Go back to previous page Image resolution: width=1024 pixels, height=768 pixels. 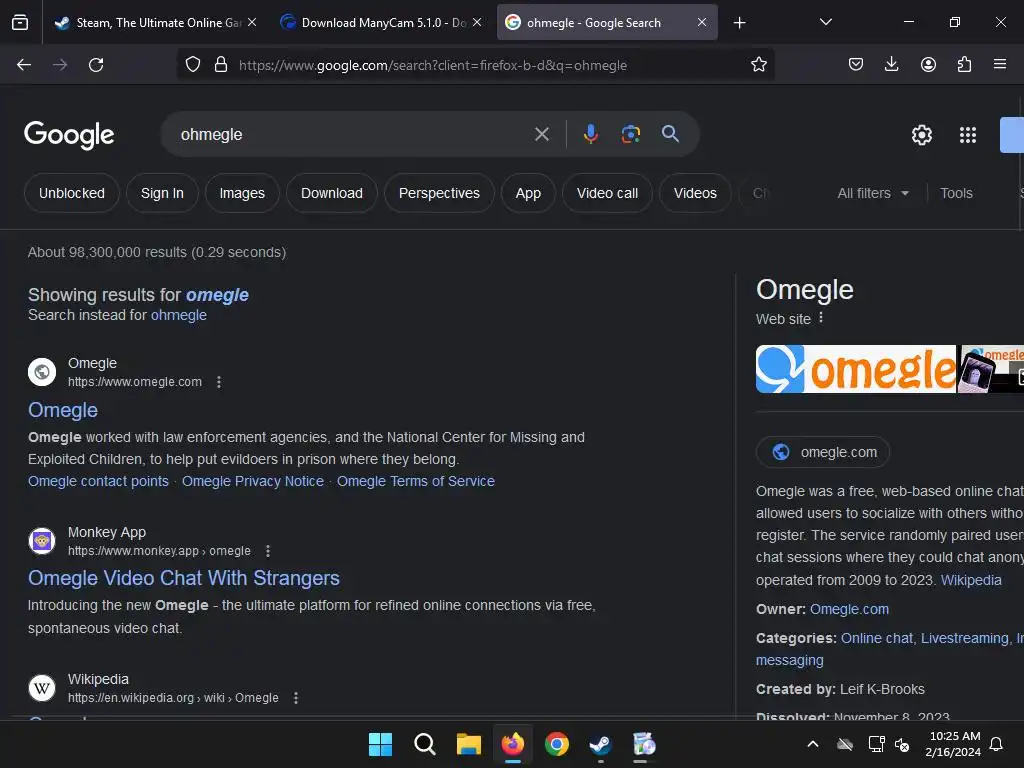(x=24, y=65)
